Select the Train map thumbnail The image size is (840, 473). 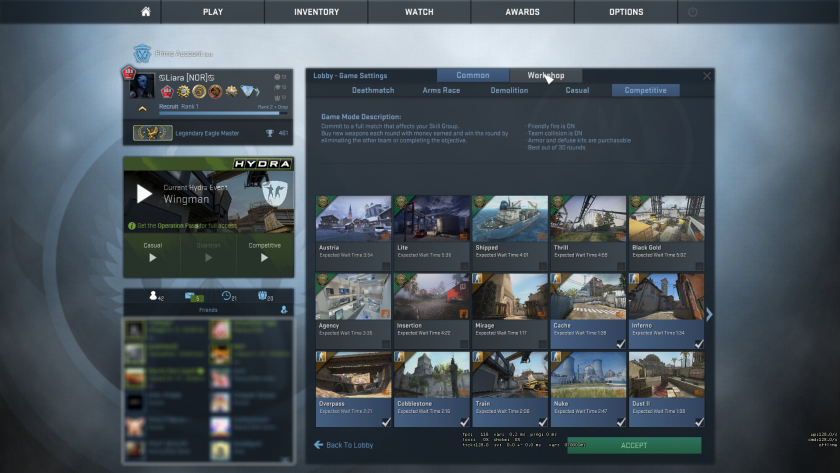tap(509, 375)
